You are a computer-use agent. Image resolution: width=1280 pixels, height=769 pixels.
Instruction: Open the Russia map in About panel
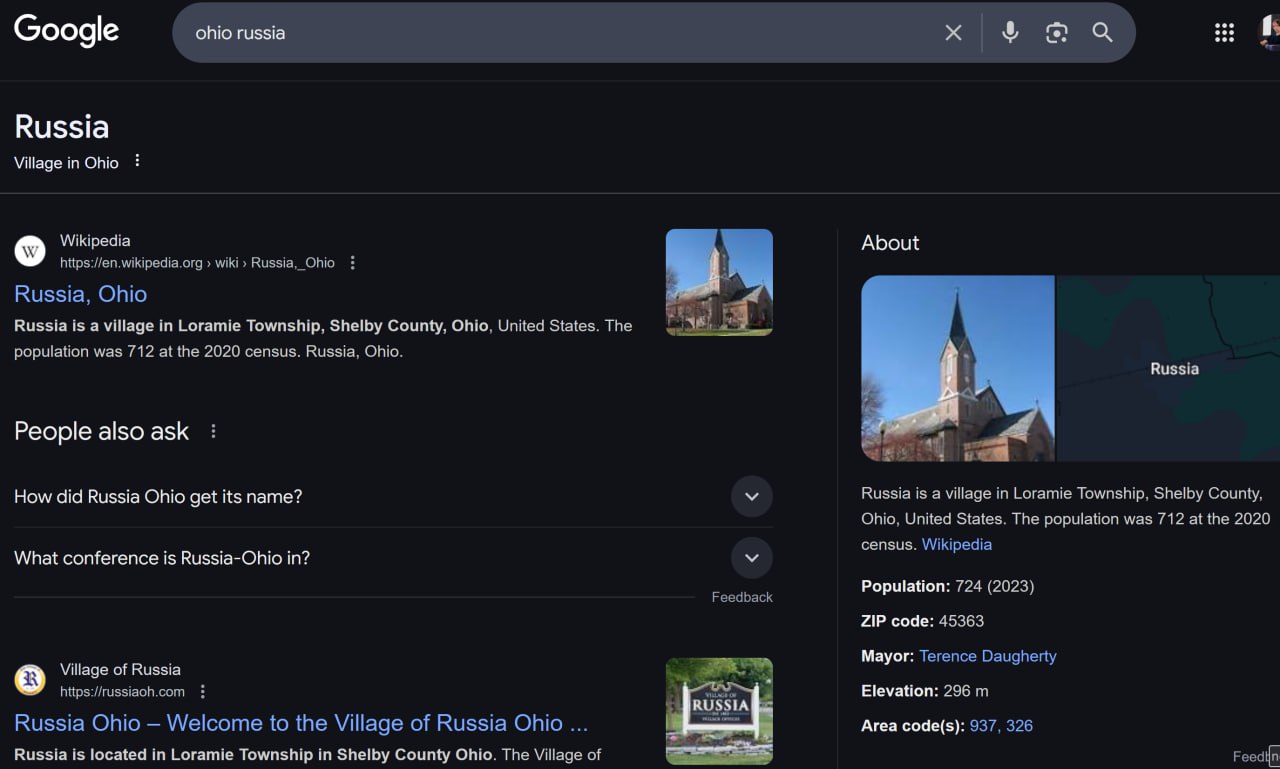1168,368
